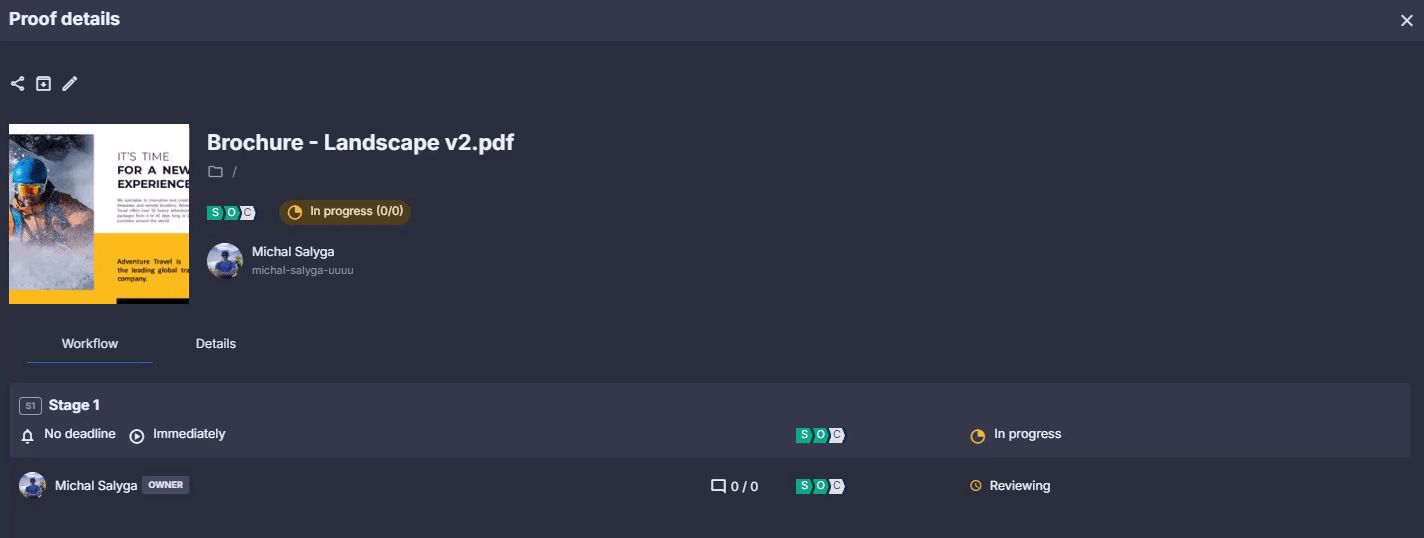Open the brochure thumbnail preview

point(99,214)
